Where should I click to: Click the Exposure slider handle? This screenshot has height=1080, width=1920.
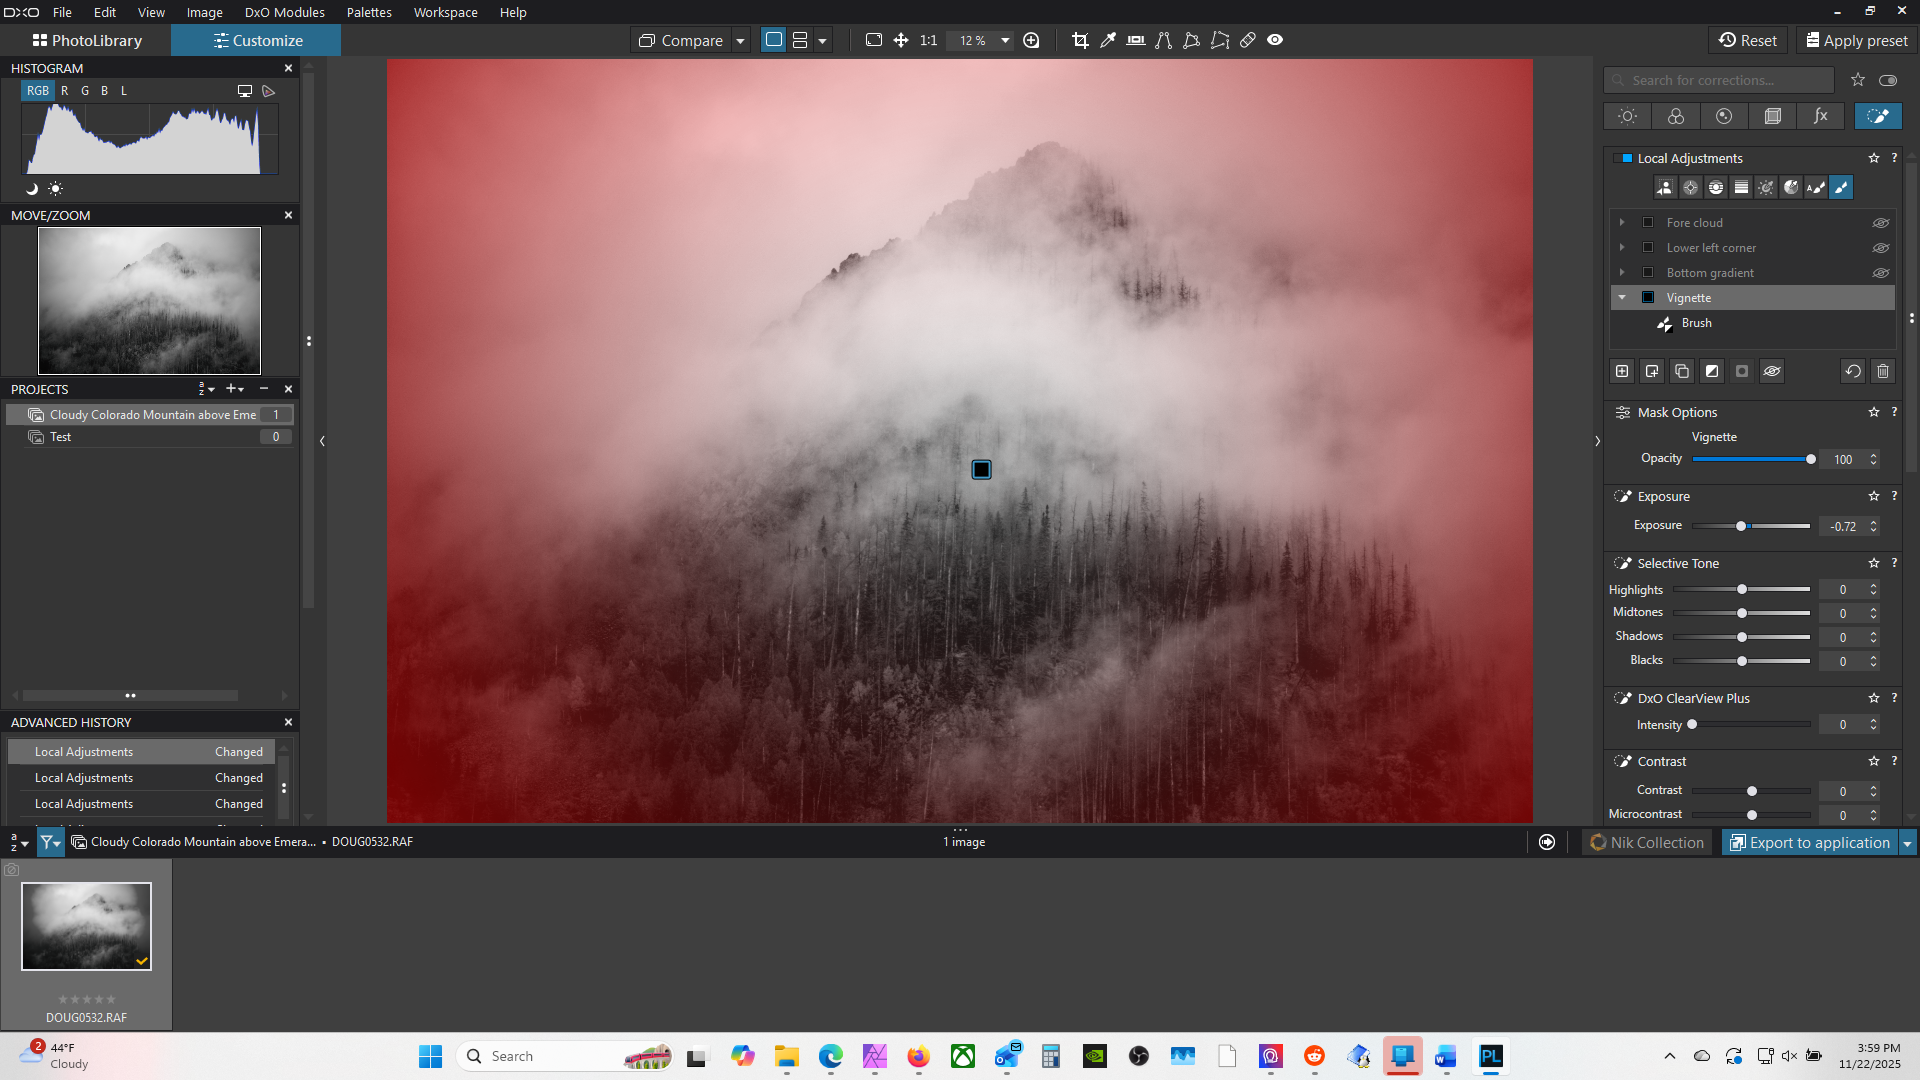[x=1741, y=526]
